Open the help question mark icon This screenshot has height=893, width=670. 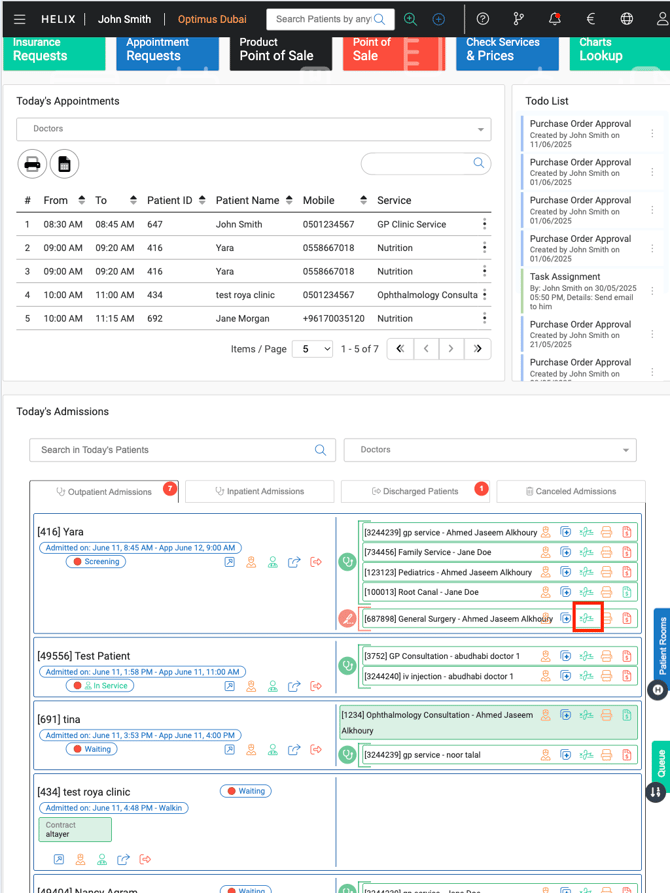(483, 19)
